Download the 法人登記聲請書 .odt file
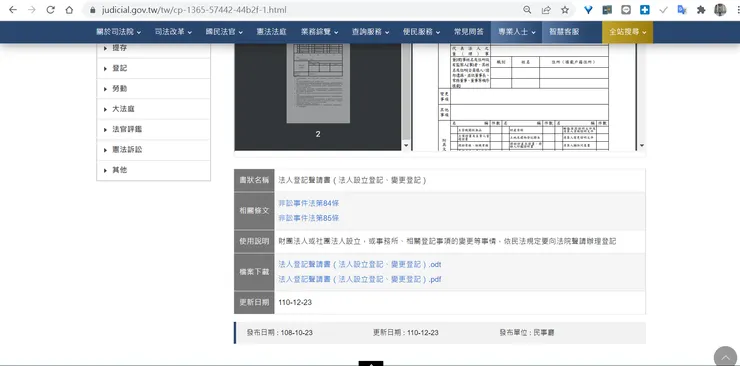Image resolution: width=740 pixels, height=366 pixels. click(360, 264)
